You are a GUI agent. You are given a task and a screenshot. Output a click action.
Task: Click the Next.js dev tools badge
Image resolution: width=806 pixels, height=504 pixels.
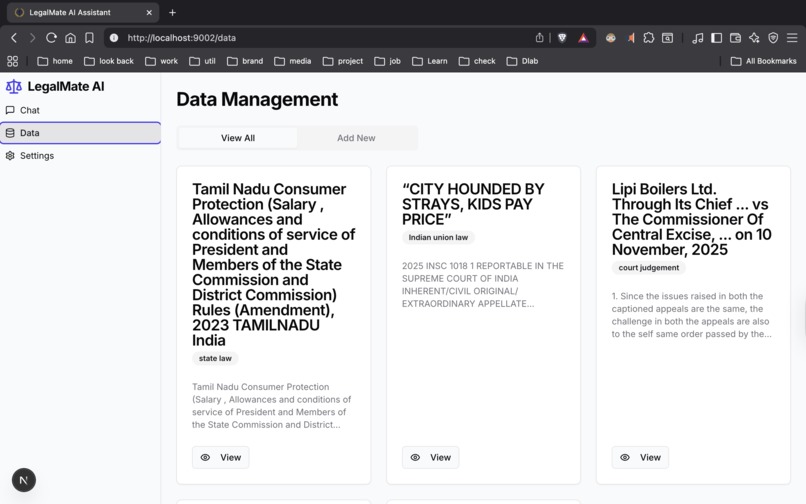24,480
